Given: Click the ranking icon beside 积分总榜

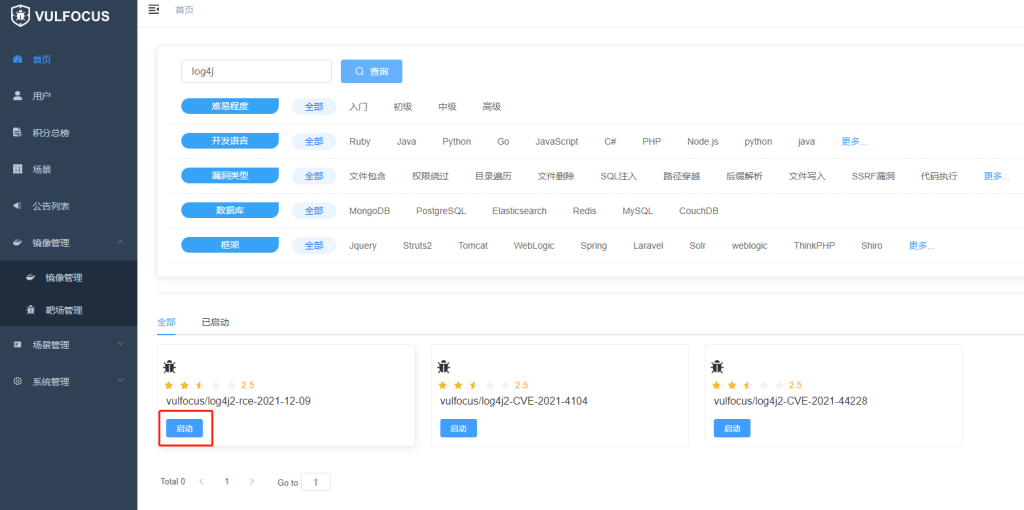Looking at the screenshot, I should (18, 133).
